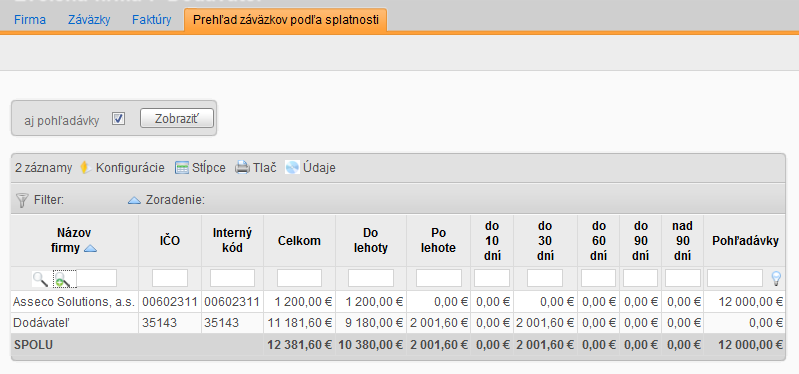The height and width of the screenshot is (374, 799).
Task: Click the Stĺpce columns icon
Action: tap(182, 167)
